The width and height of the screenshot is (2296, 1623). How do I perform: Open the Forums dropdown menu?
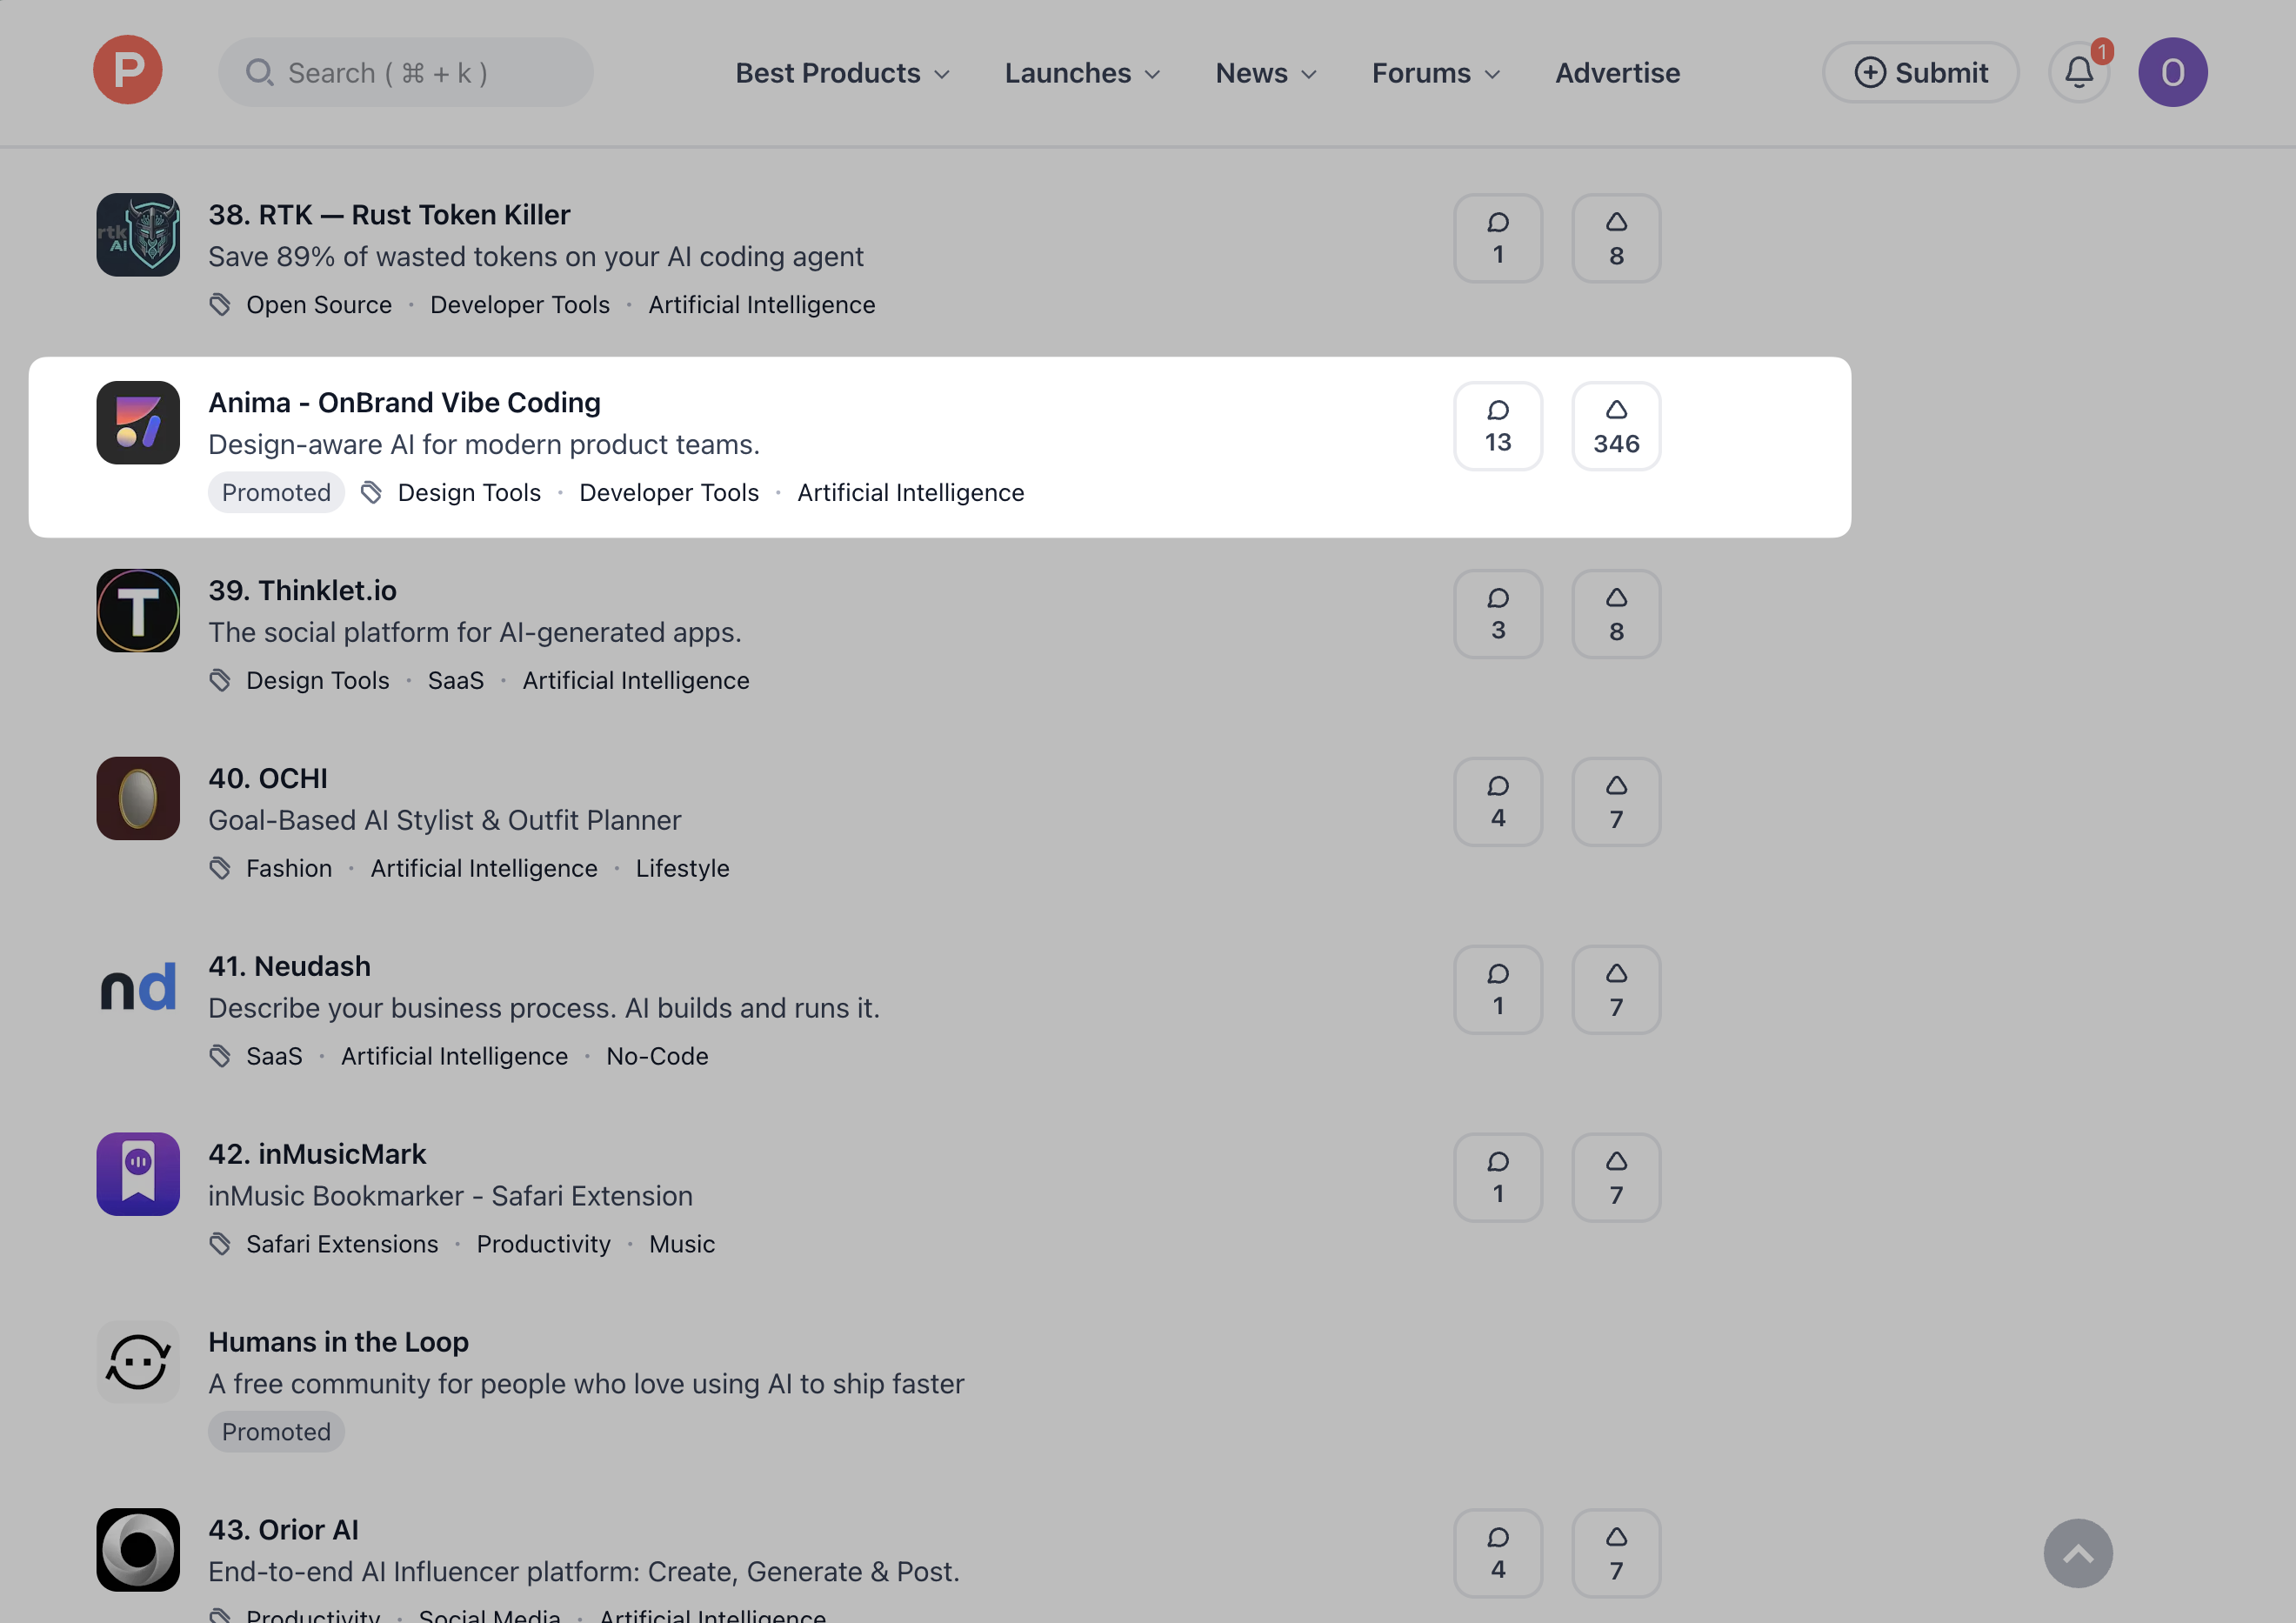[x=1435, y=73]
